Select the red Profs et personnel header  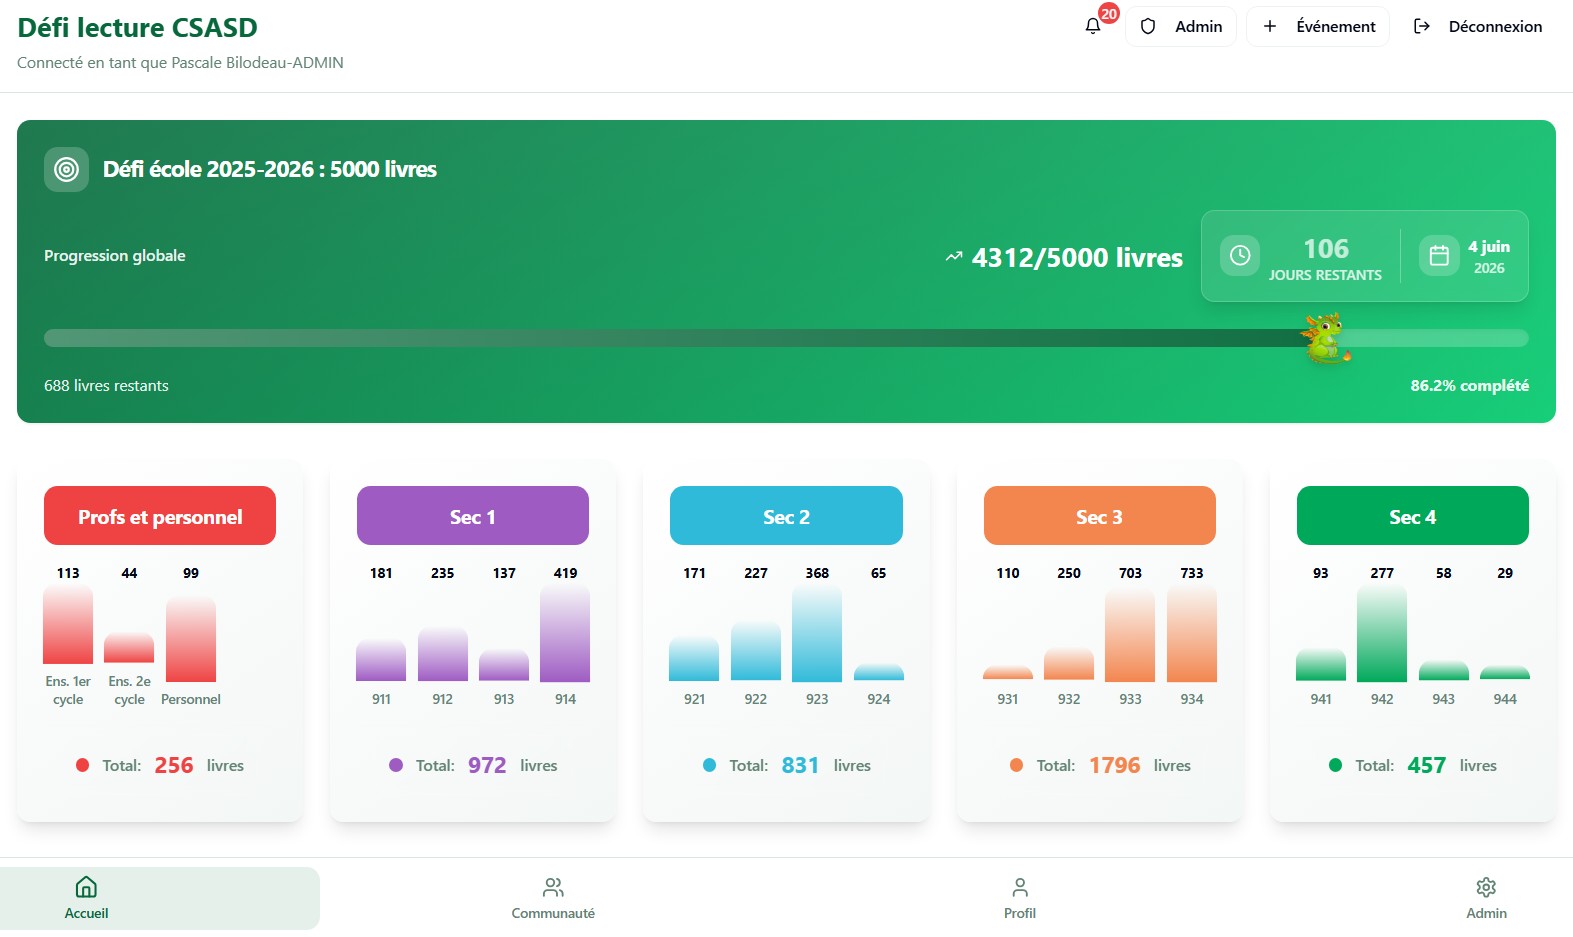160,516
